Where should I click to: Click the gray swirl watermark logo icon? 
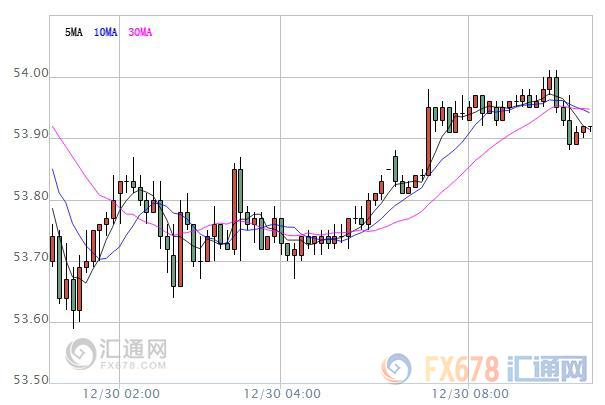point(81,354)
